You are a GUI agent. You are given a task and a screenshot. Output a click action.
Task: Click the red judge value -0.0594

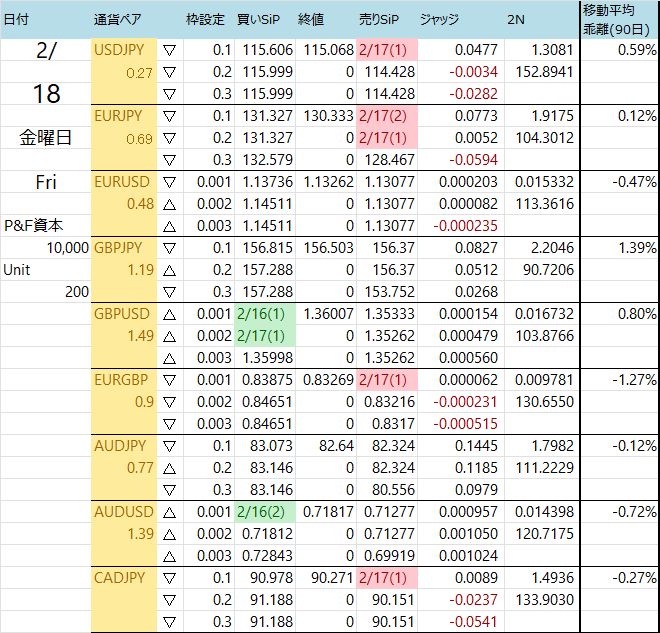click(x=461, y=160)
